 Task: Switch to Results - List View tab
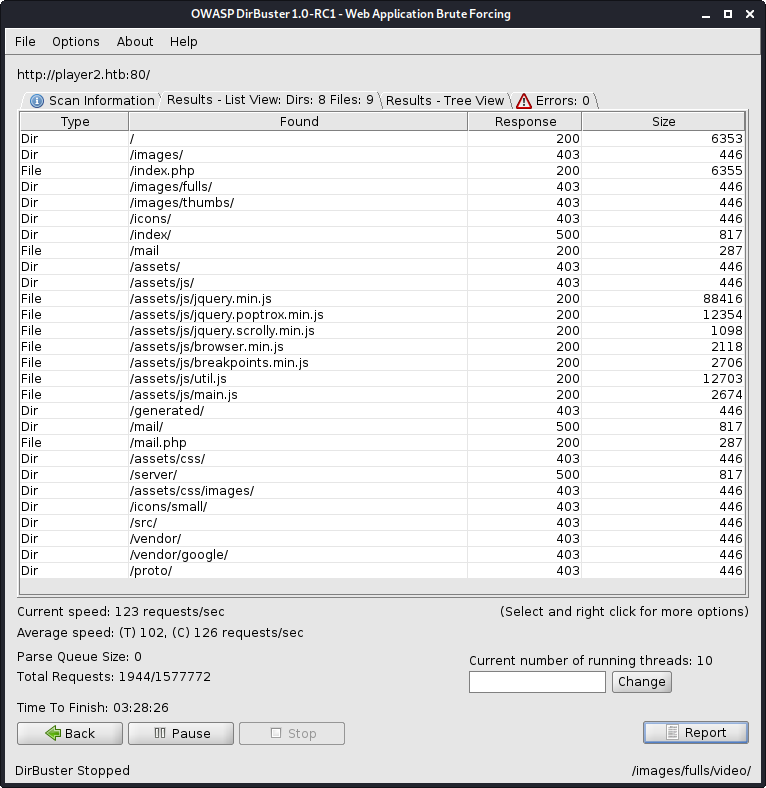pyautogui.click(x=269, y=100)
